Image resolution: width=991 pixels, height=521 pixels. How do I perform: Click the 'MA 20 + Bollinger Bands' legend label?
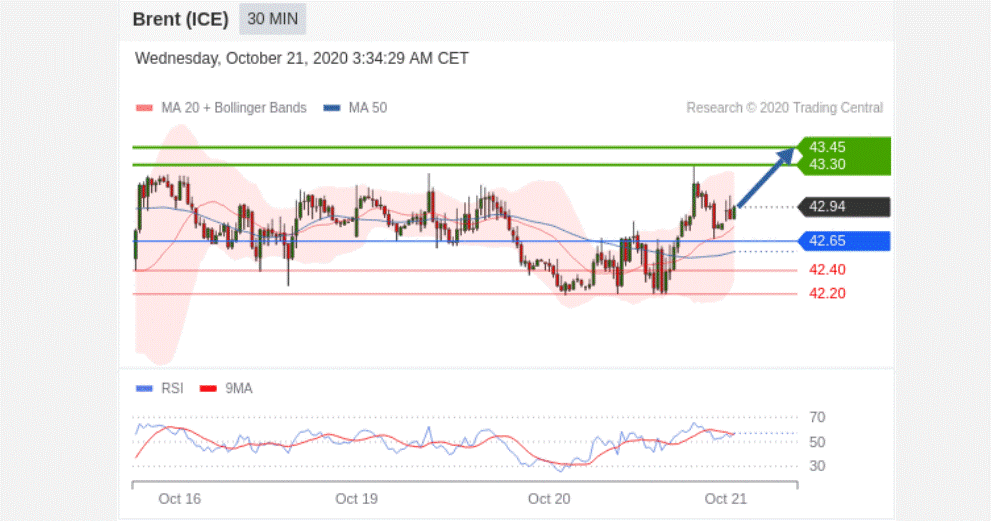pyautogui.click(x=233, y=108)
